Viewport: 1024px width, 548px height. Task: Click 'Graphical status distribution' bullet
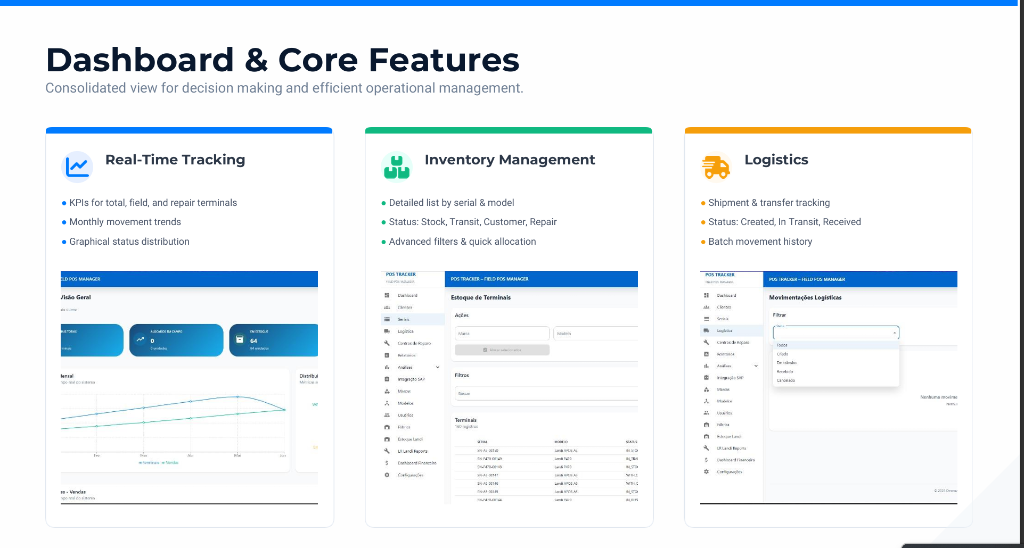click(129, 242)
